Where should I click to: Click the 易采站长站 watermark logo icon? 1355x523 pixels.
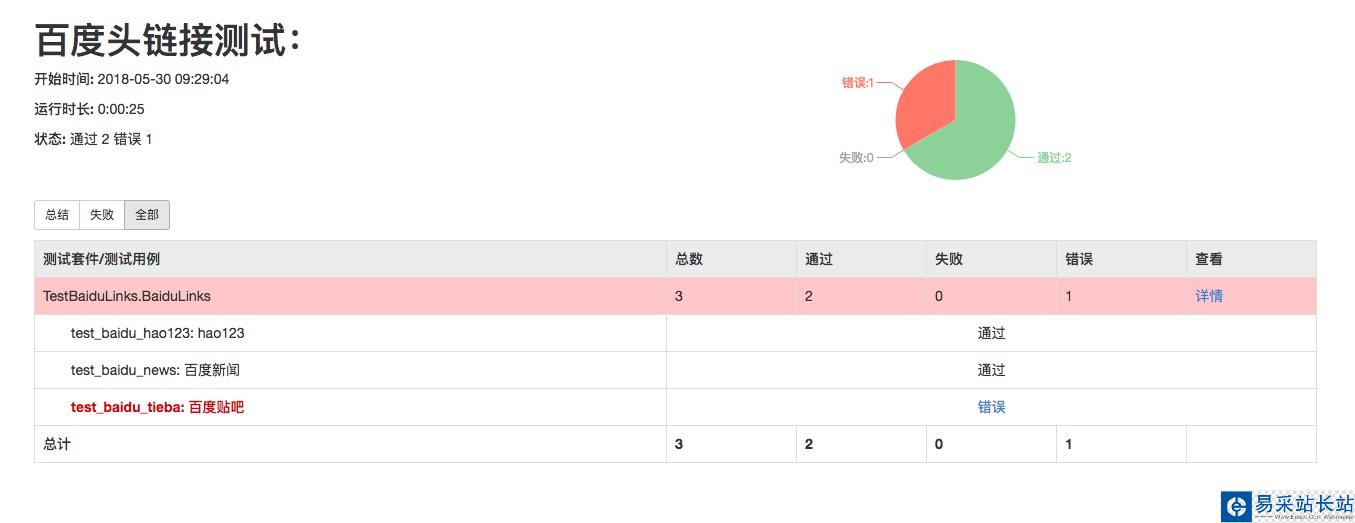tap(1236, 506)
